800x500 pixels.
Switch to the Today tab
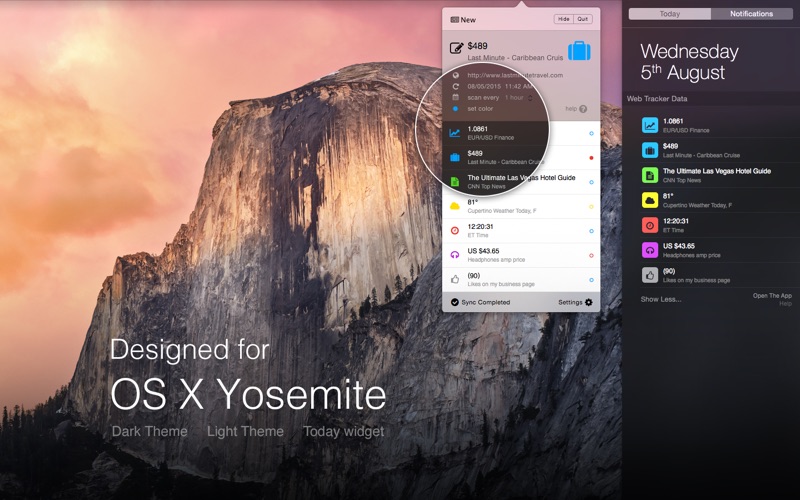coord(669,14)
